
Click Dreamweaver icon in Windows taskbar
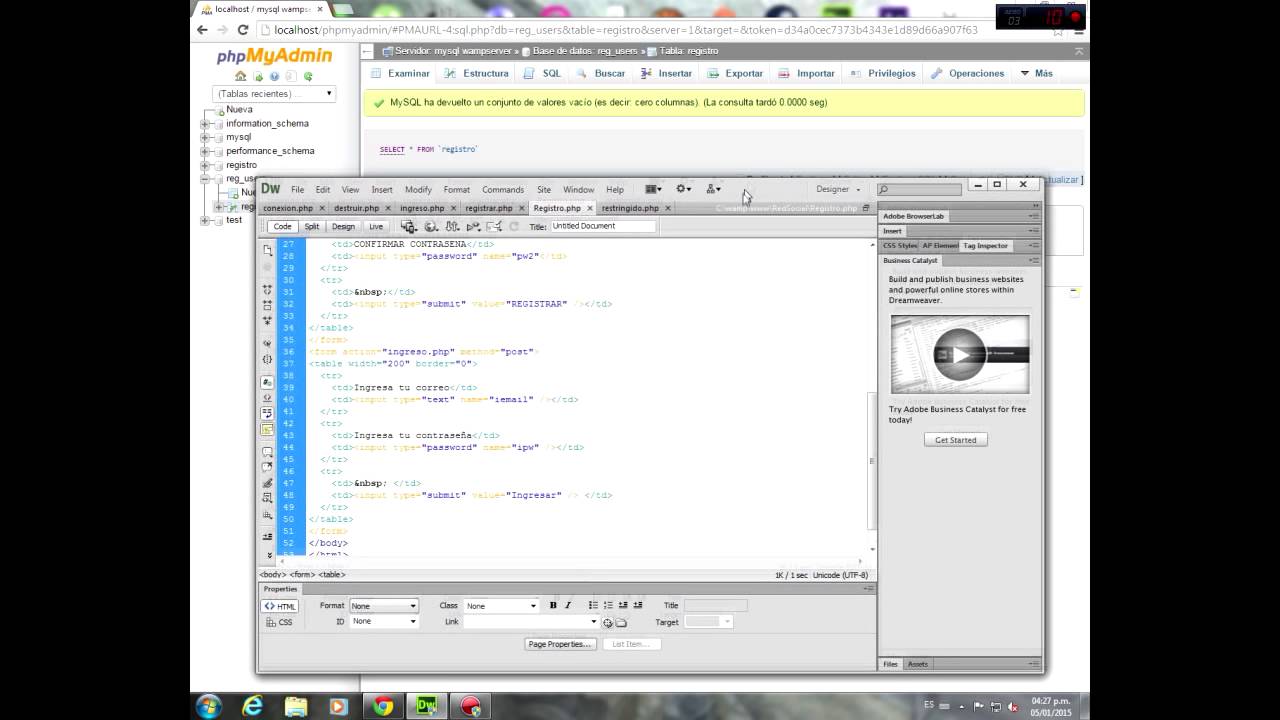[427, 706]
